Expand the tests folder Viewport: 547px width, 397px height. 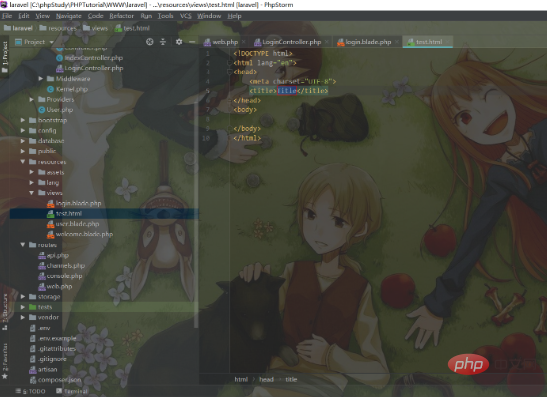coord(23,307)
